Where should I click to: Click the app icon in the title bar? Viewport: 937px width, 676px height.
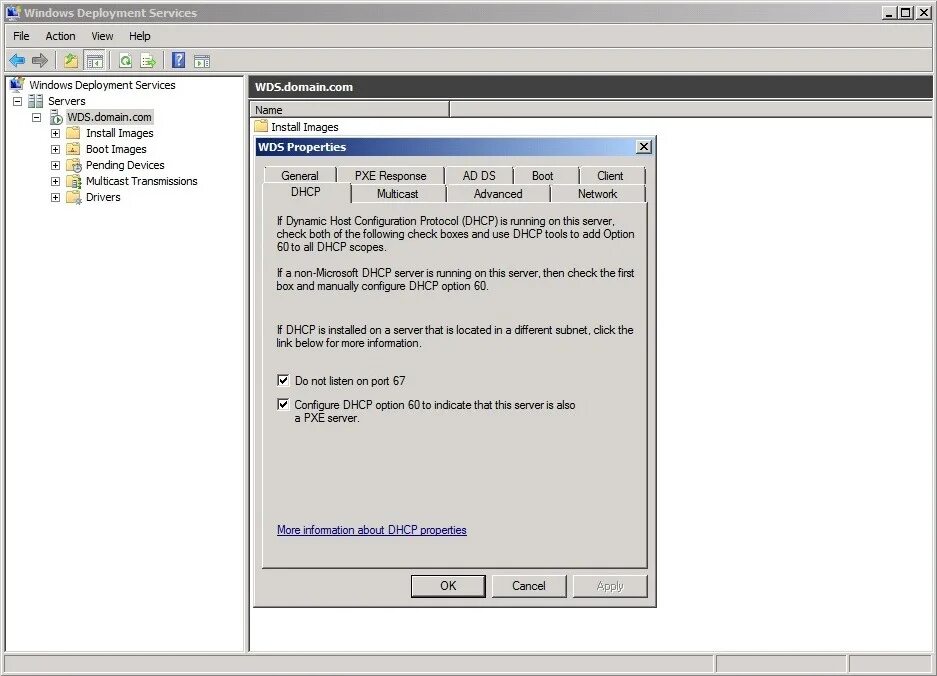(x=13, y=13)
